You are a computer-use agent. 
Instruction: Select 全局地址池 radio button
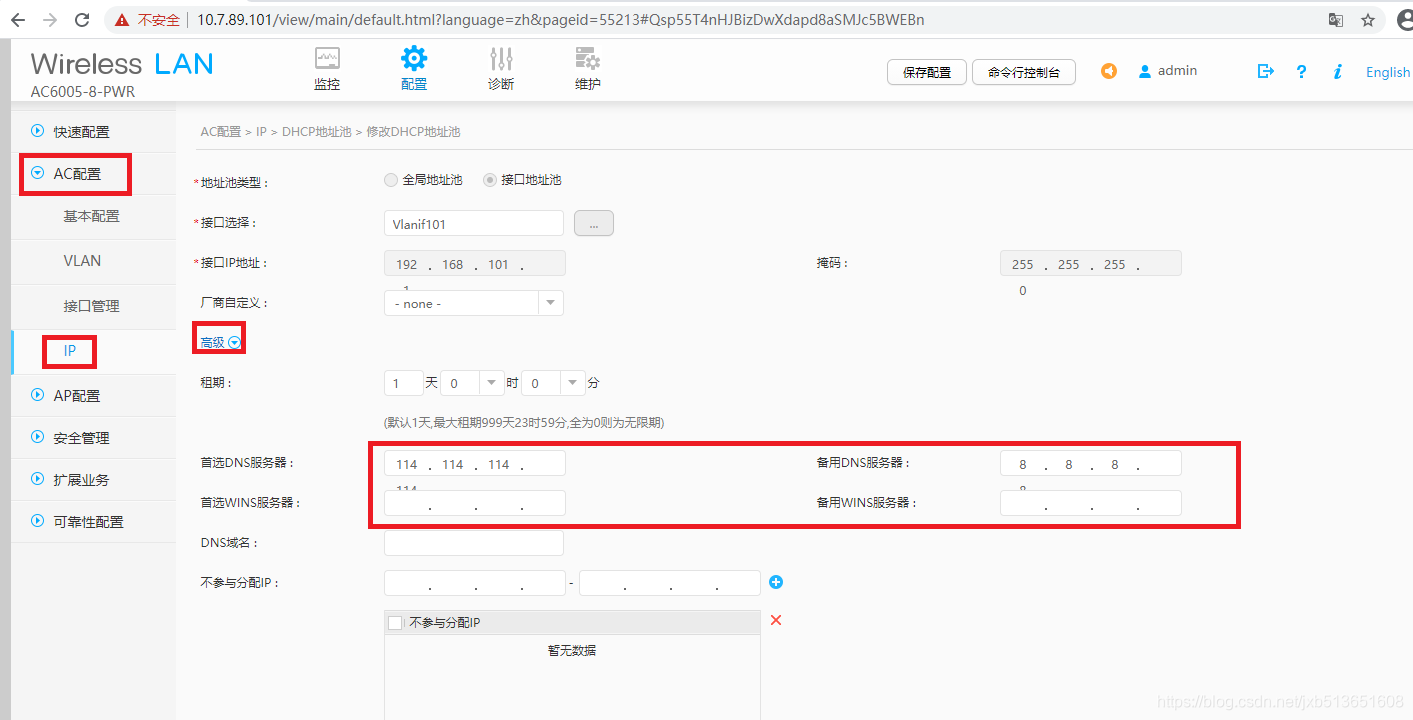coord(391,180)
